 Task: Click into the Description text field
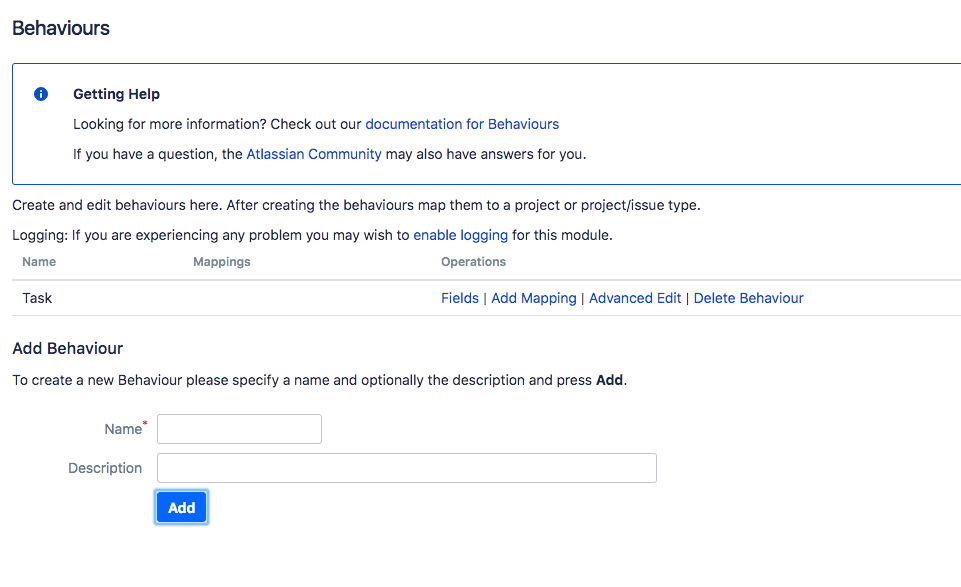click(x=406, y=468)
